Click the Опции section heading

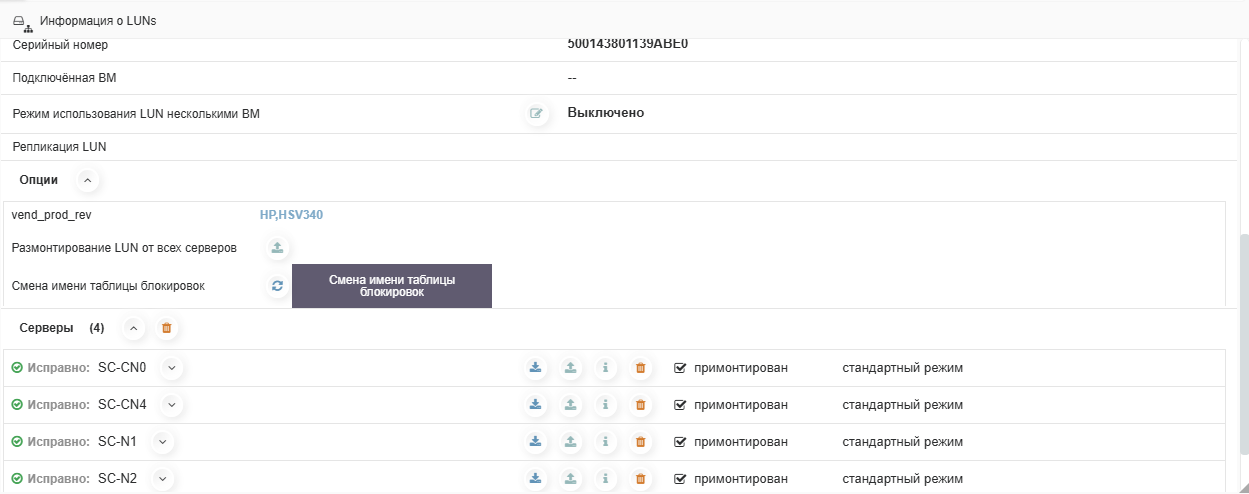[x=39, y=180]
